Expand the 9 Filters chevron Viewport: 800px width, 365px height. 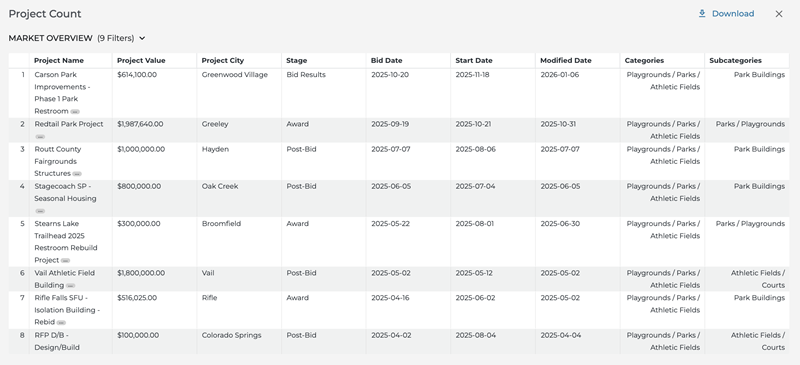142,38
